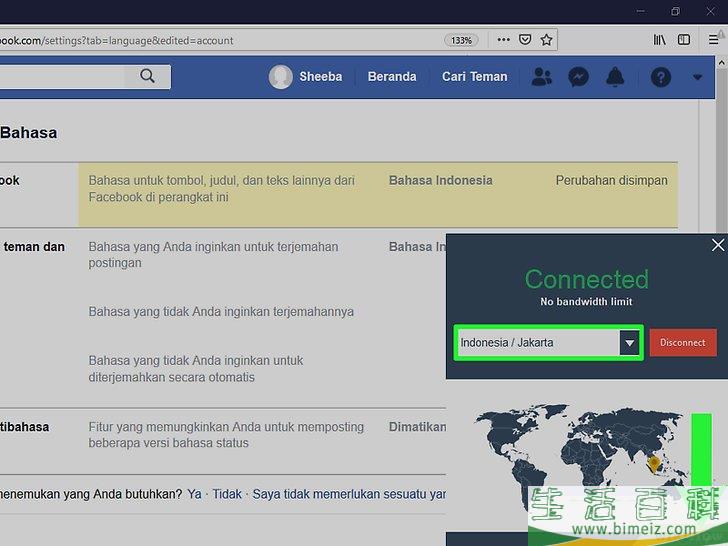Restore the browser window
Image resolution: width=728 pixels, height=546 pixels.
click(676, 11)
